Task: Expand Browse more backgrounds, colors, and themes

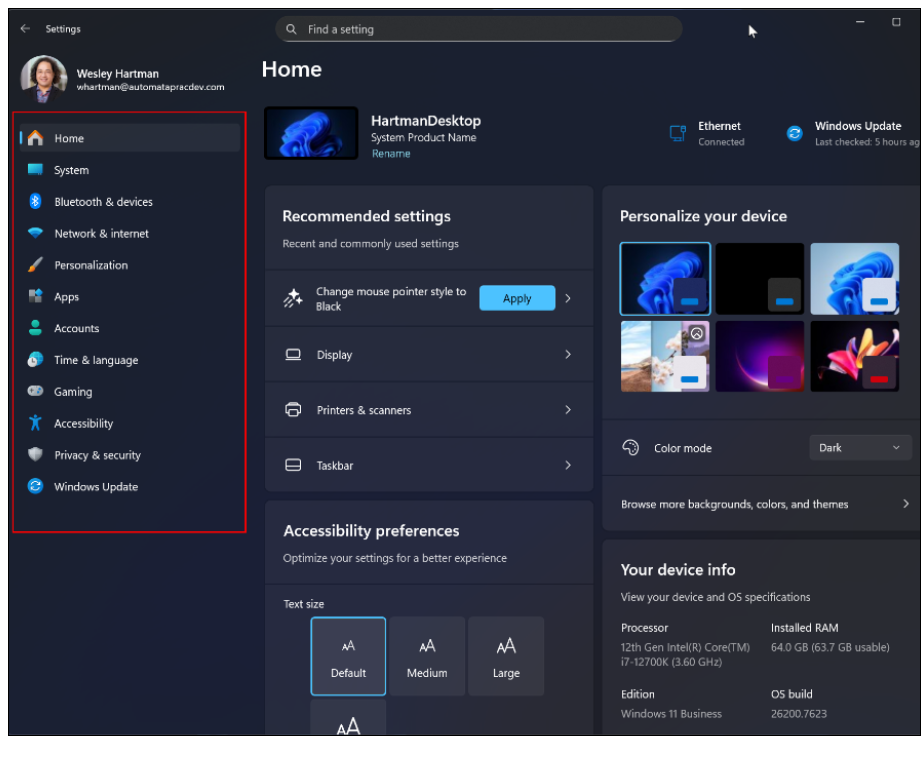Action: [x=764, y=504]
